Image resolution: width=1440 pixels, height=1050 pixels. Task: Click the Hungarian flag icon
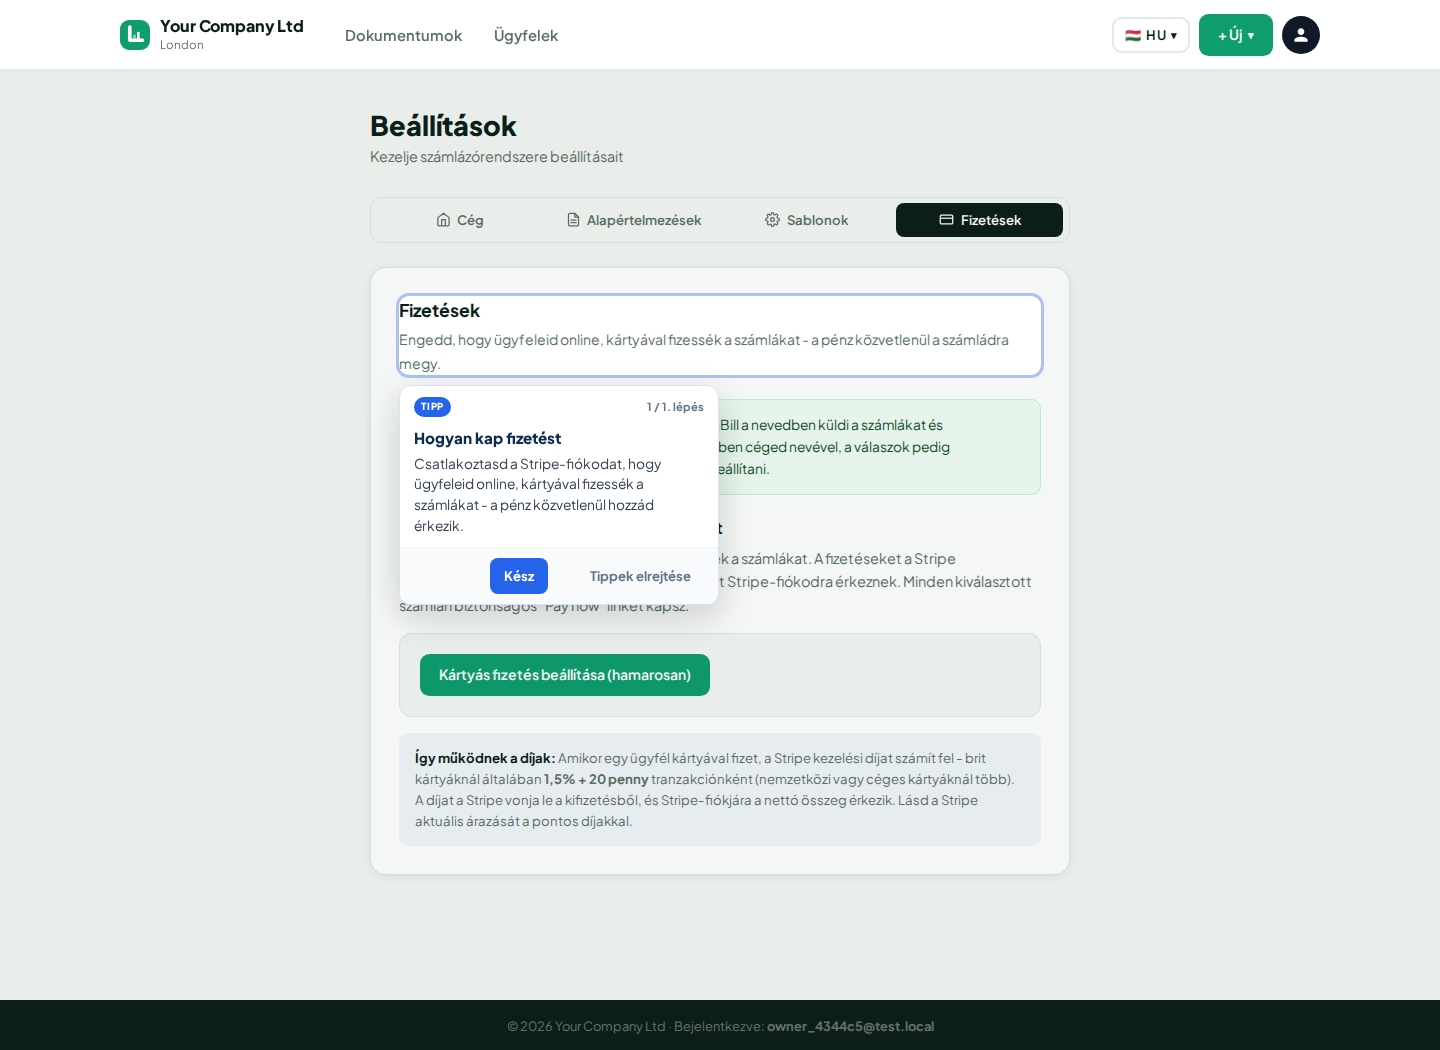pyautogui.click(x=1133, y=35)
